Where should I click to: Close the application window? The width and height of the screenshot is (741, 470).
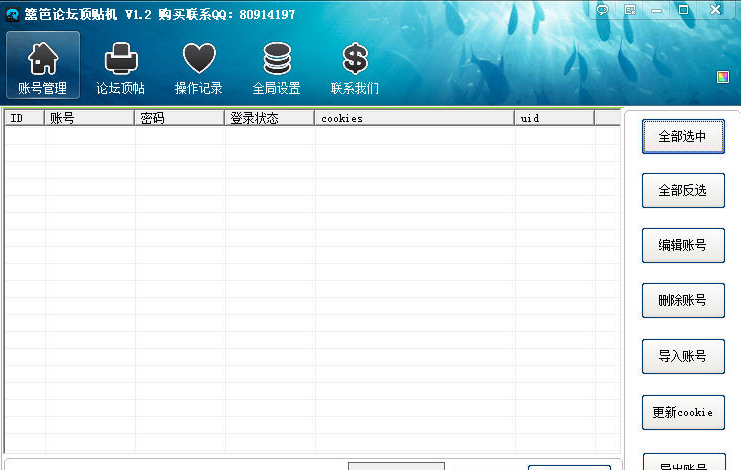point(715,9)
